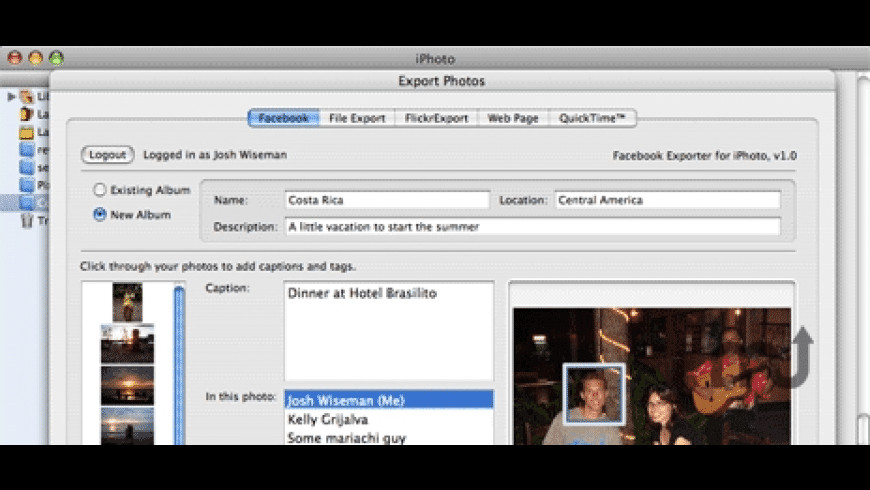Select the dinner photo thumbnail at the top of the strip
This screenshot has height=490, width=870.
coord(127,302)
